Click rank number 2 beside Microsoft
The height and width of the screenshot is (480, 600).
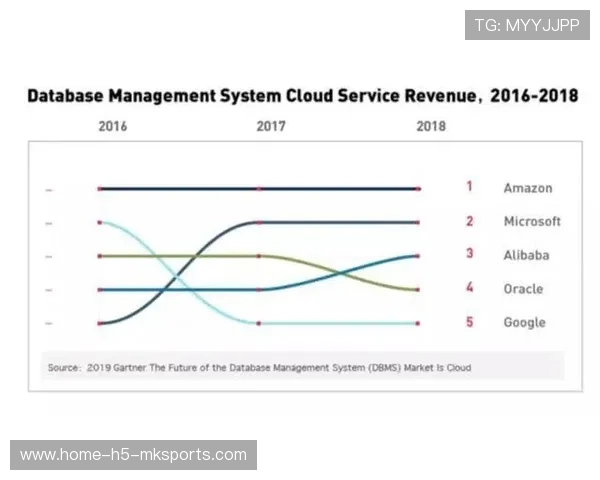coord(469,221)
